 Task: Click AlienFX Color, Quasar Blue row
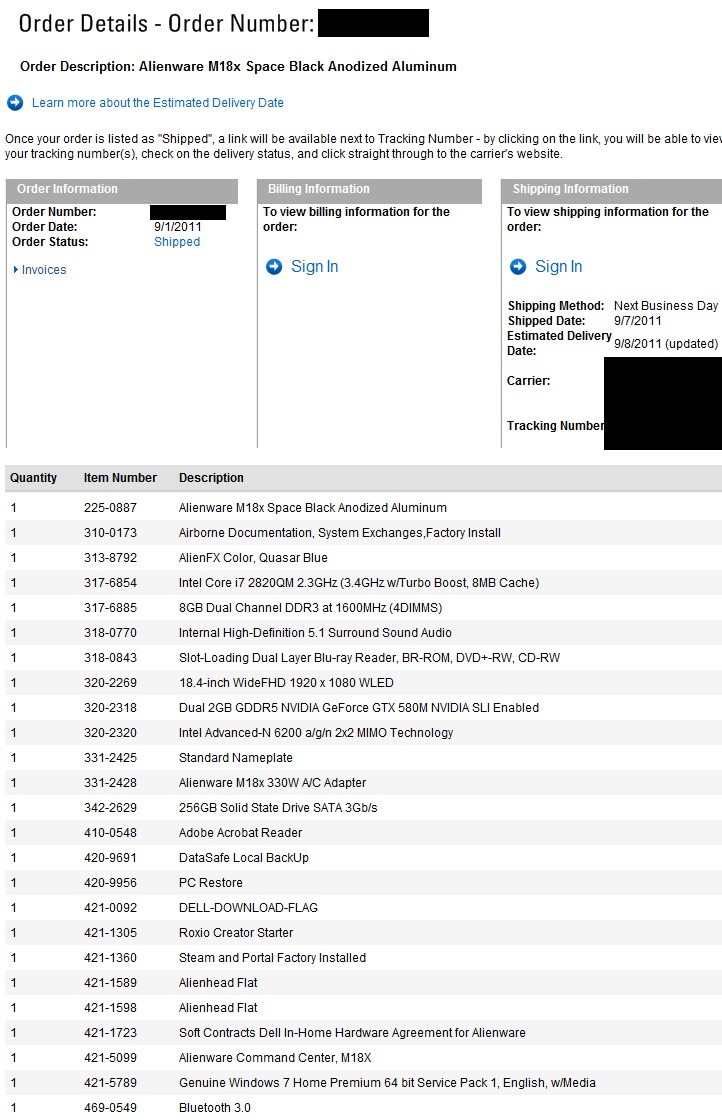pos(363,558)
